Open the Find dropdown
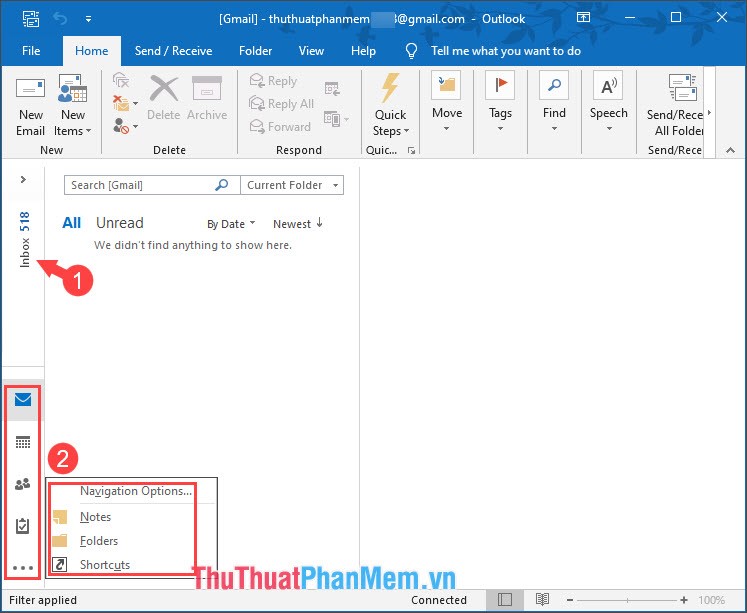The width and height of the screenshot is (747, 613). click(554, 102)
